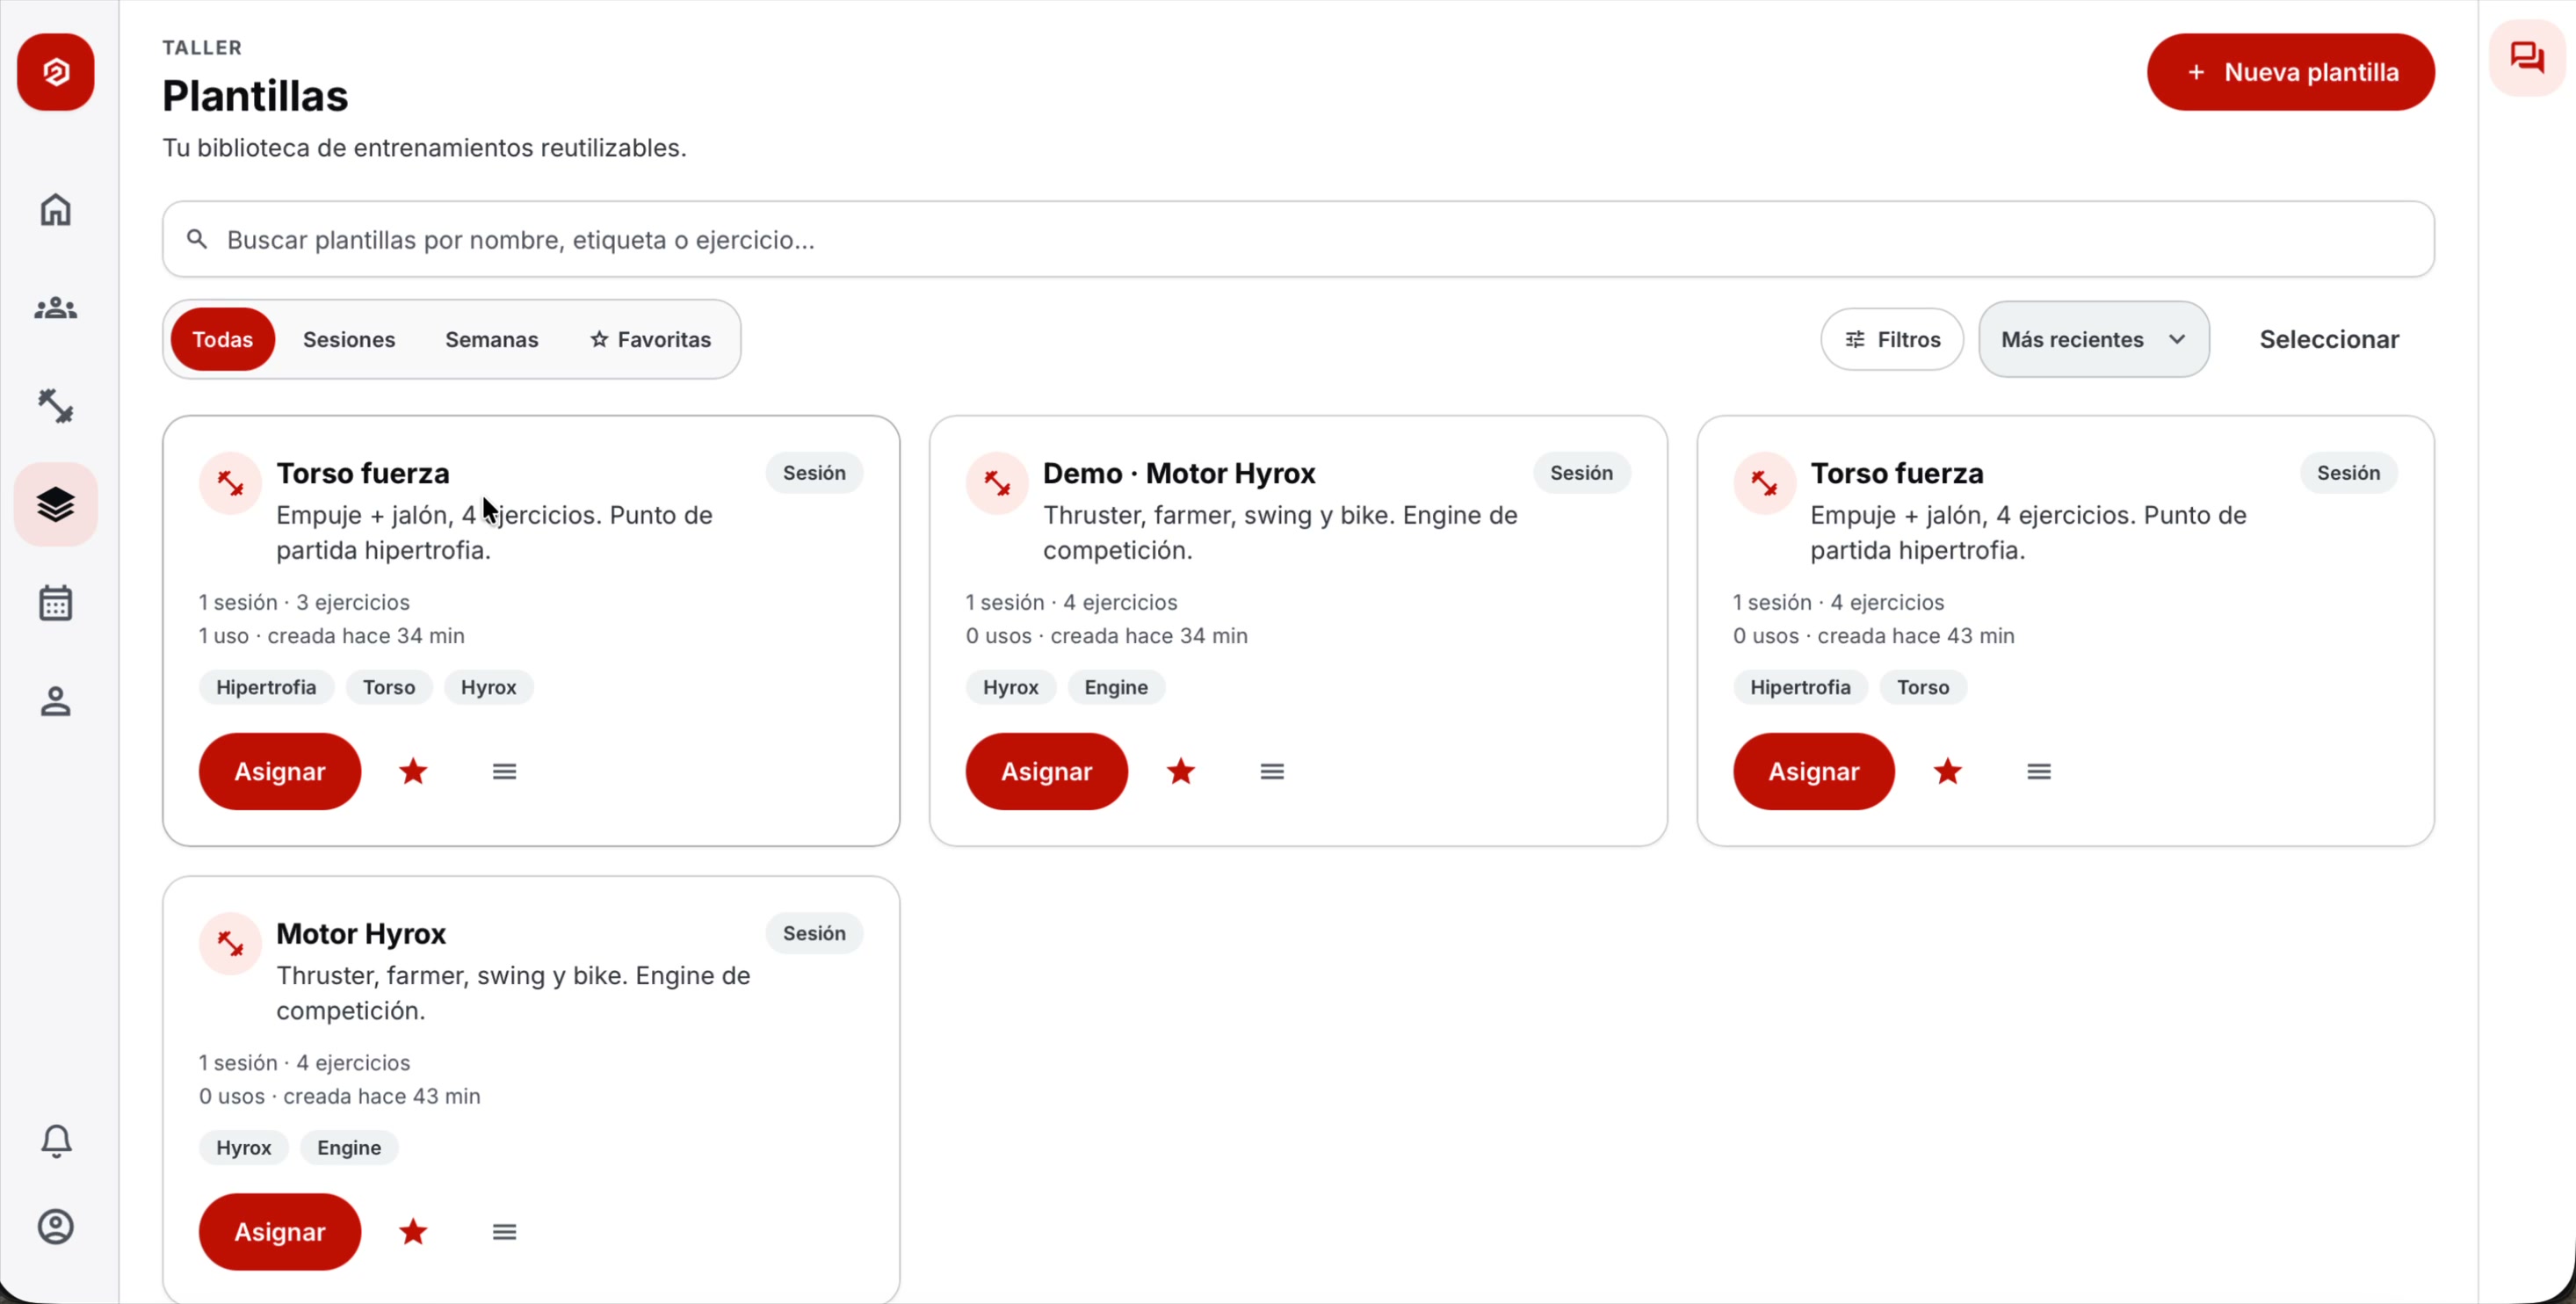This screenshot has width=2576, height=1304.
Task: Open menu for Motor Hyrox card at bottom
Action: (x=505, y=1232)
